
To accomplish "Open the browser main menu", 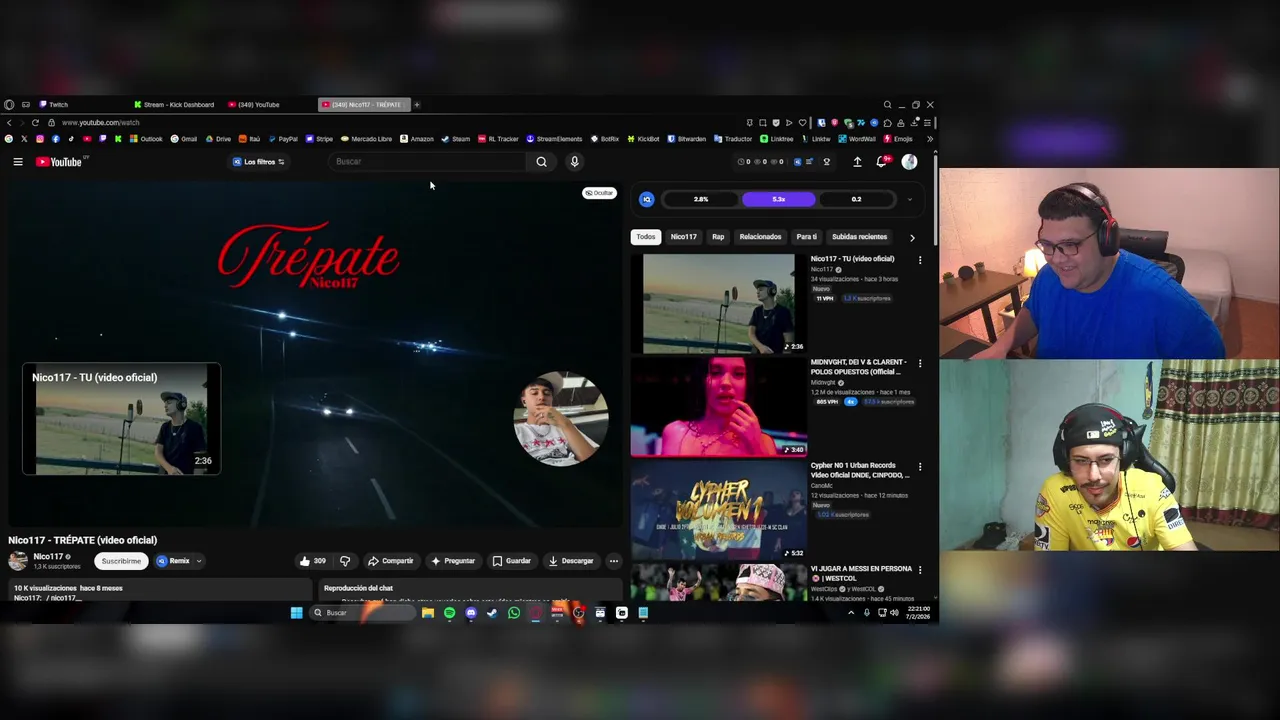I will tap(927, 123).
